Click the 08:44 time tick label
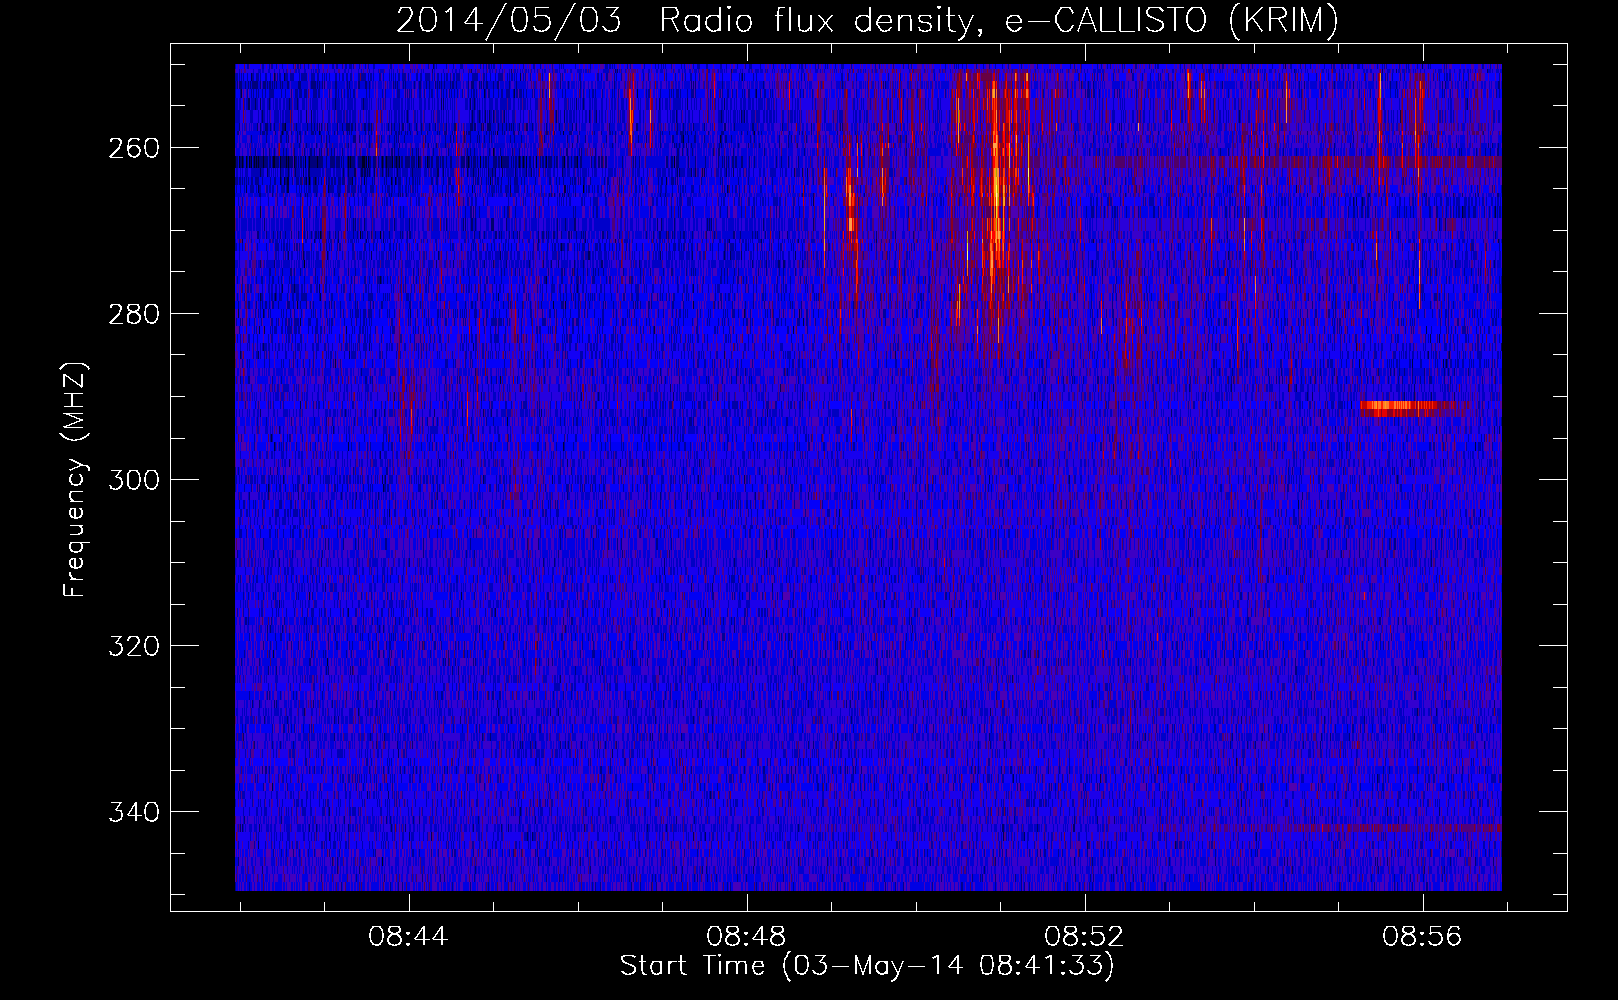The height and width of the screenshot is (1000, 1618). (x=408, y=937)
